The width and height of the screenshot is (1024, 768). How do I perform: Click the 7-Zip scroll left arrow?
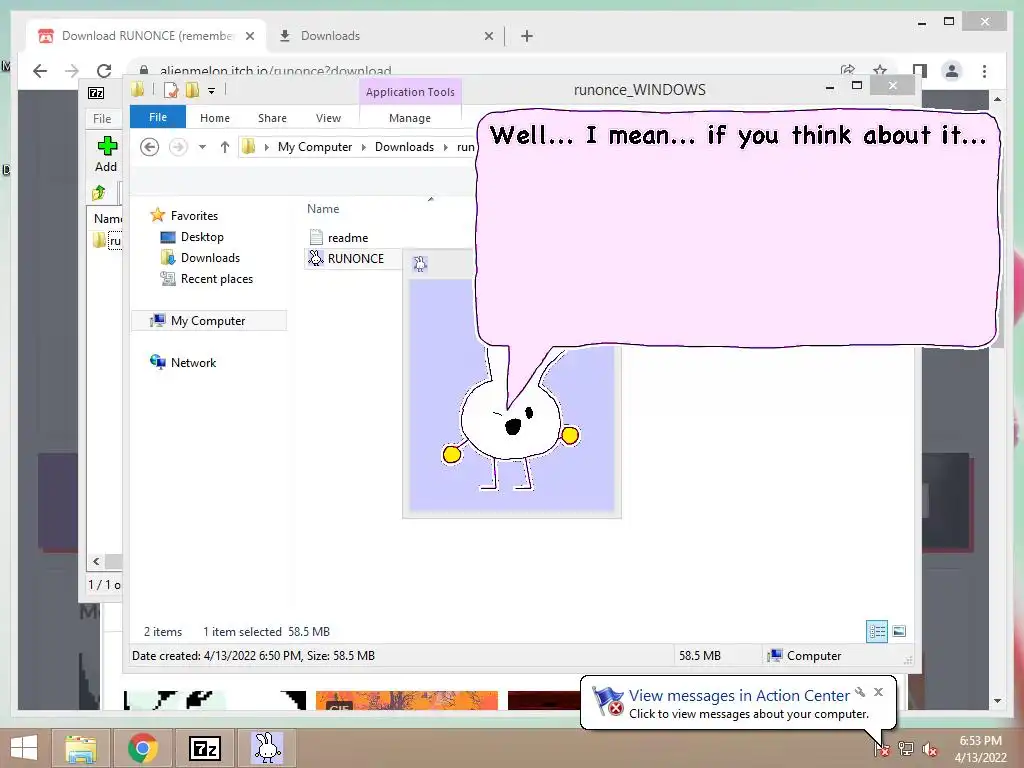[97, 562]
